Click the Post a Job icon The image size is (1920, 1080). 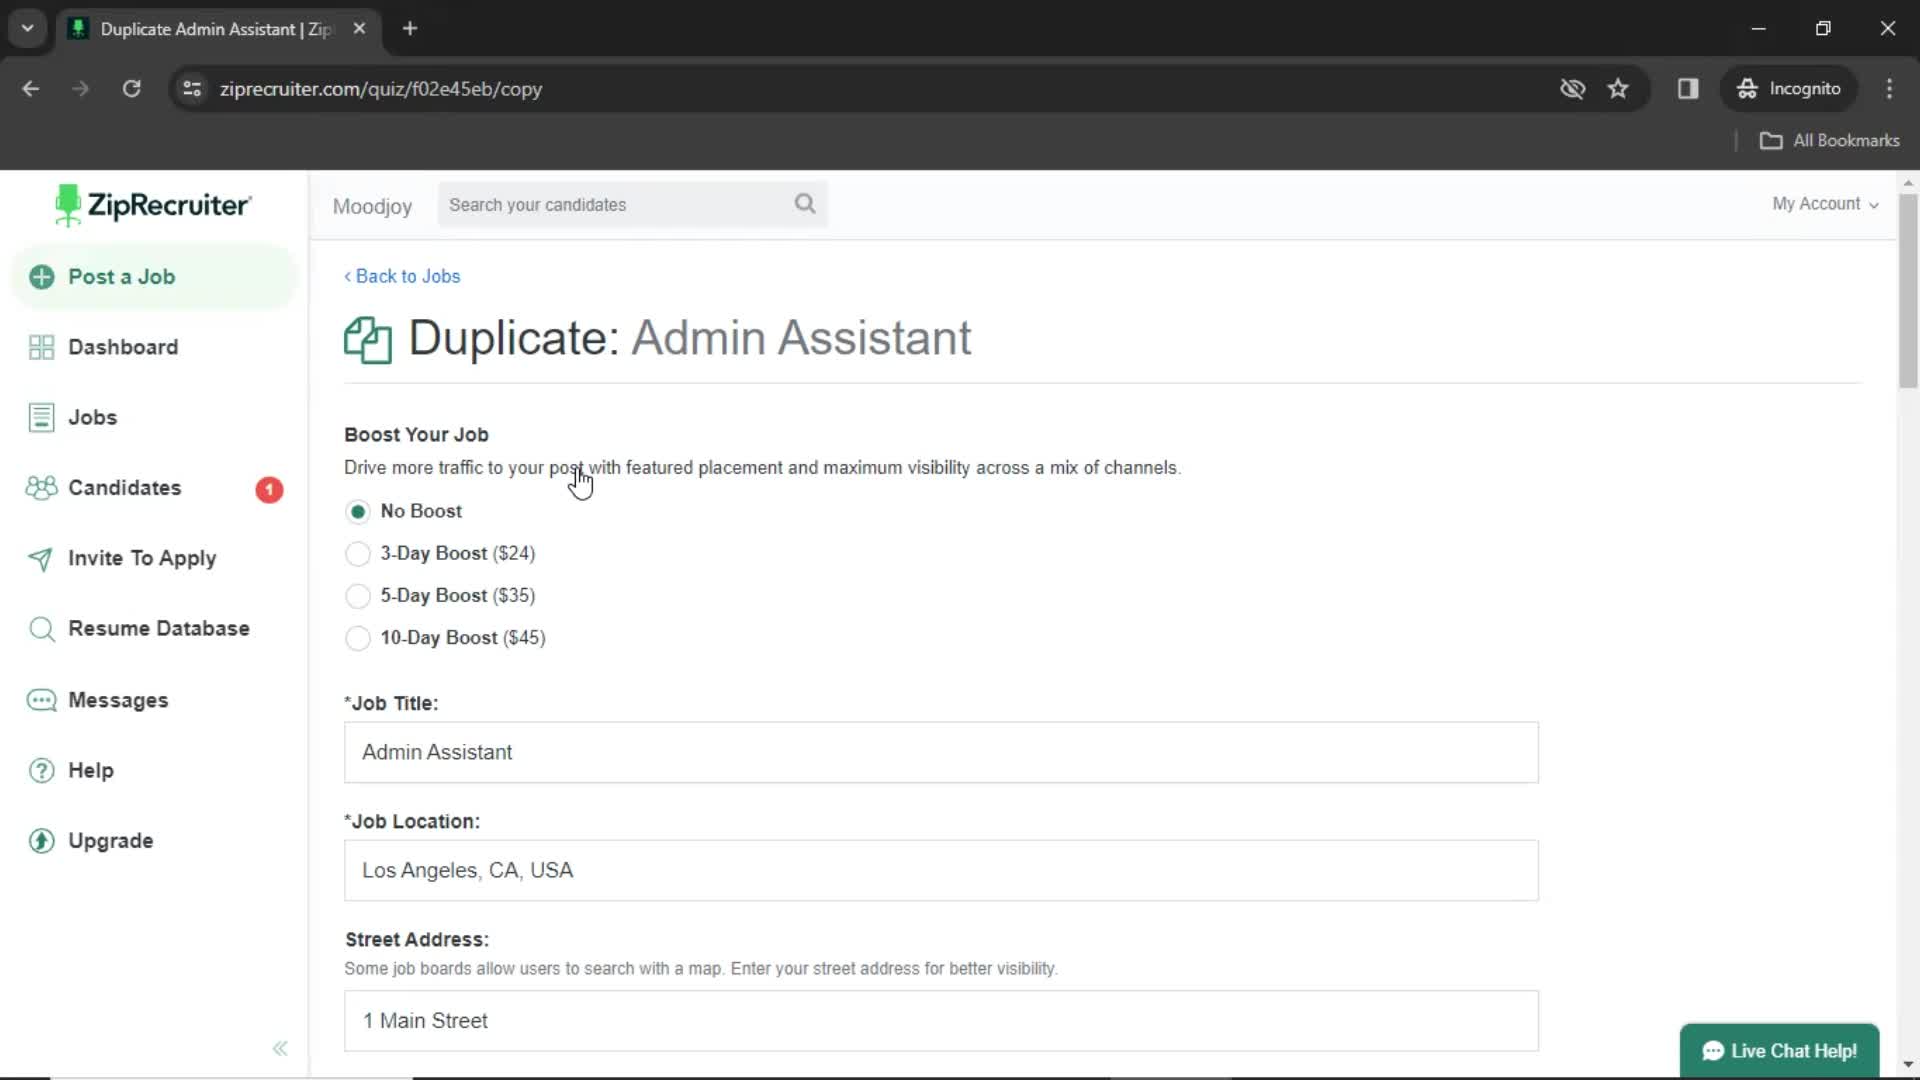[42, 277]
